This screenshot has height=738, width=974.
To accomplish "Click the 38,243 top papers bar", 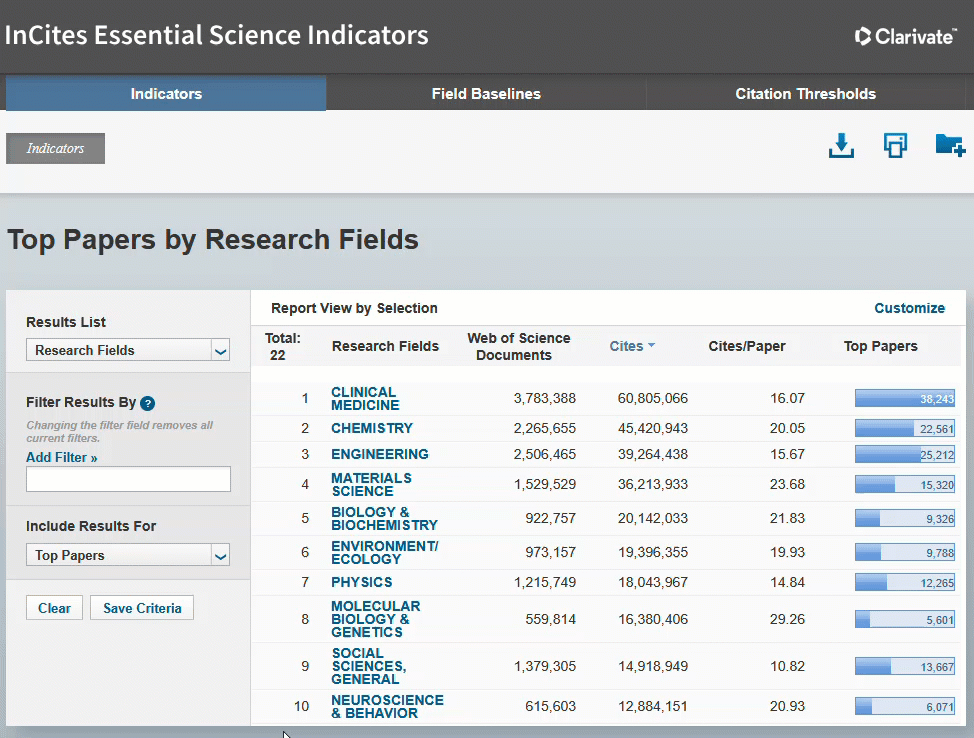I will coord(904,398).
